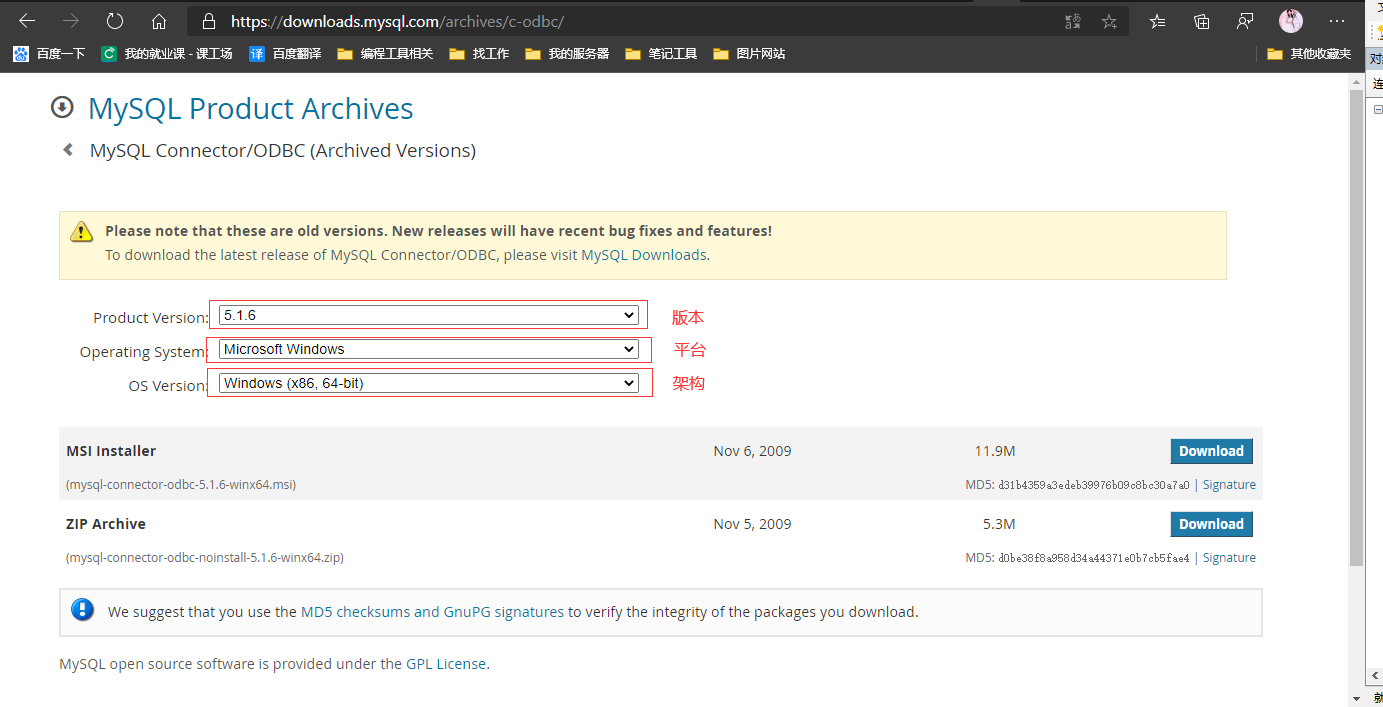The image size is (1383, 707).
Task: Open the browser home page icon
Action: pyautogui.click(x=158, y=21)
